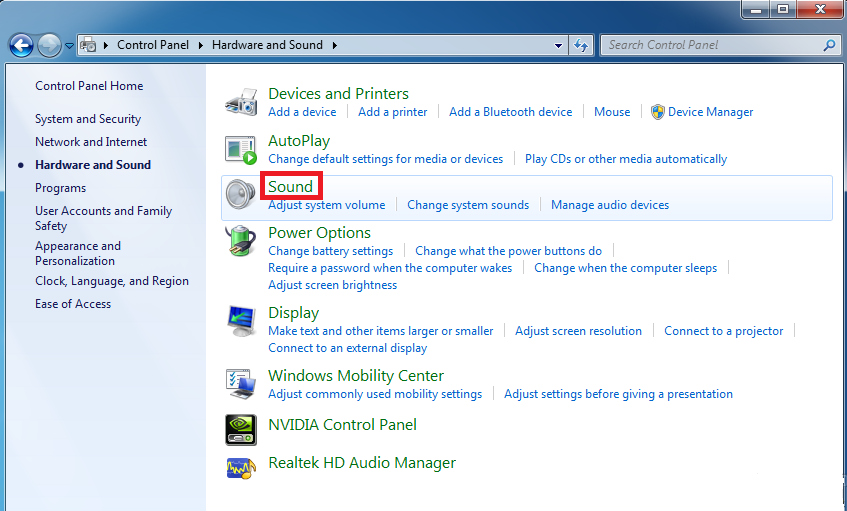Open Device Manager link

(x=710, y=112)
